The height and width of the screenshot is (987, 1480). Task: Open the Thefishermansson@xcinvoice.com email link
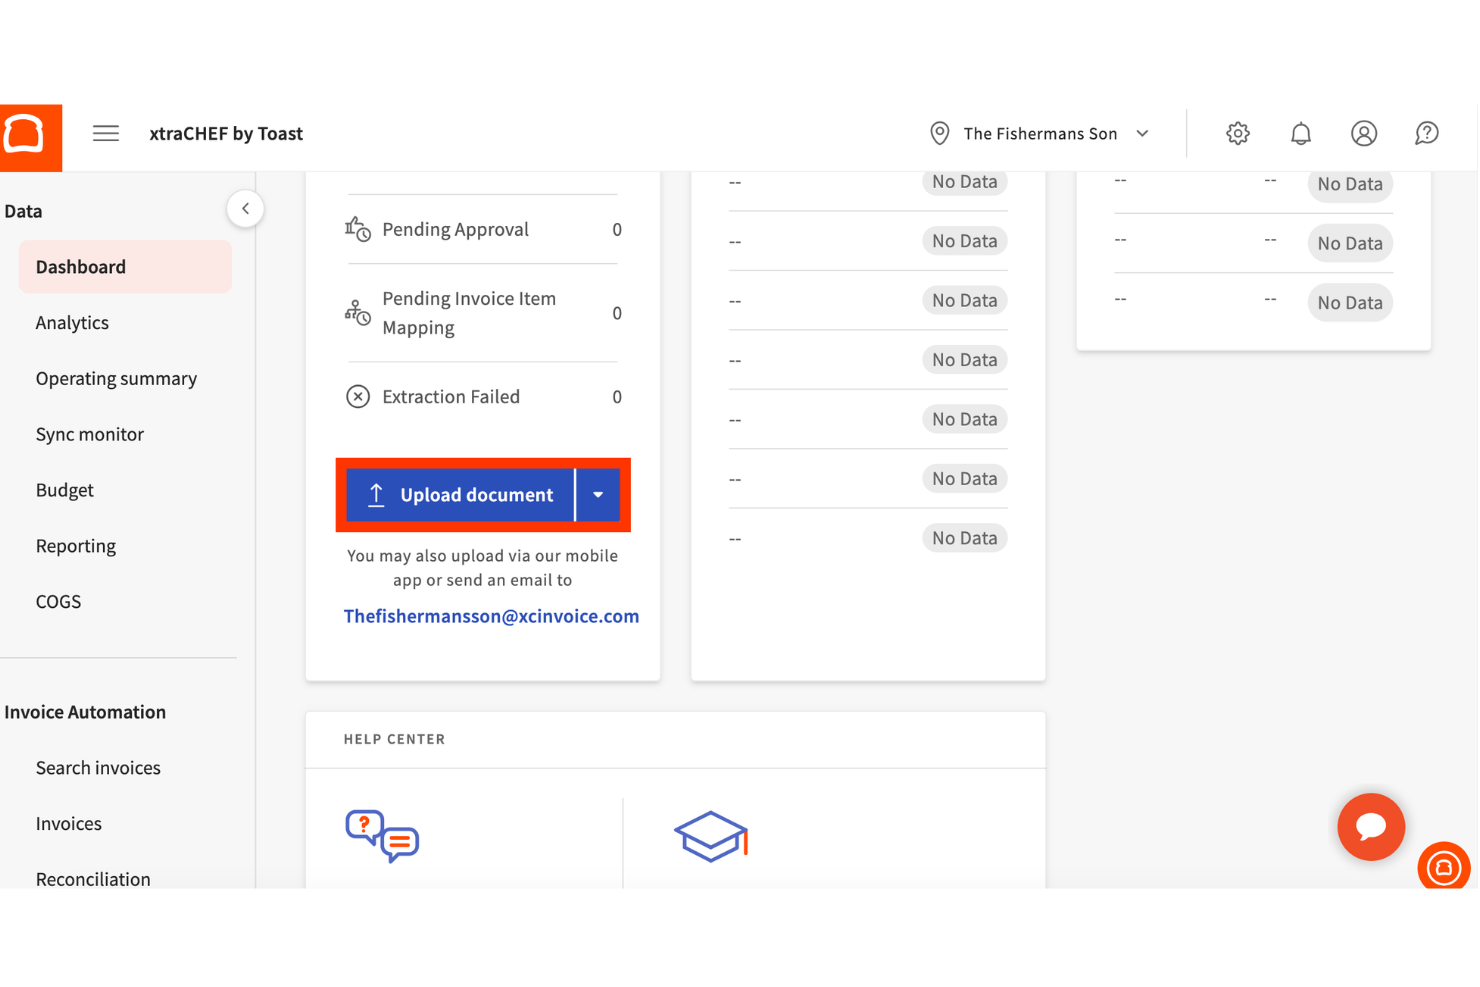click(491, 616)
